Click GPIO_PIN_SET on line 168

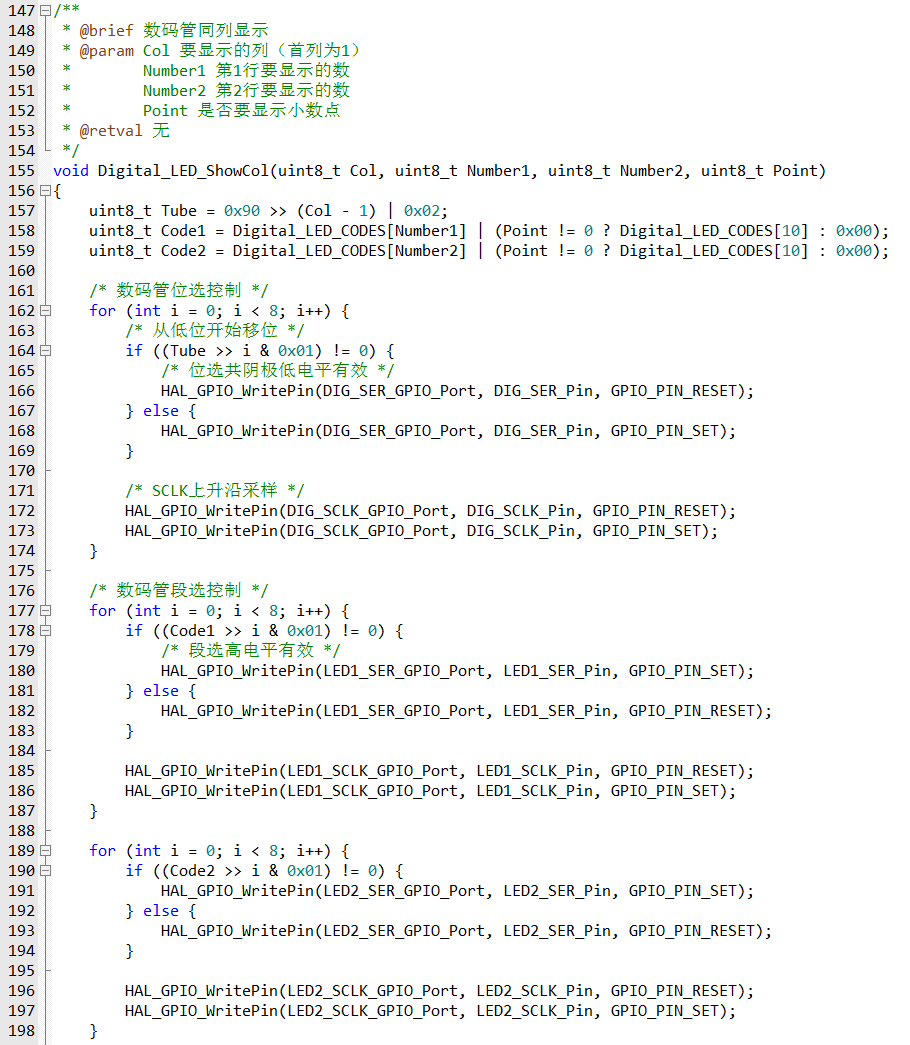coord(664,431)
